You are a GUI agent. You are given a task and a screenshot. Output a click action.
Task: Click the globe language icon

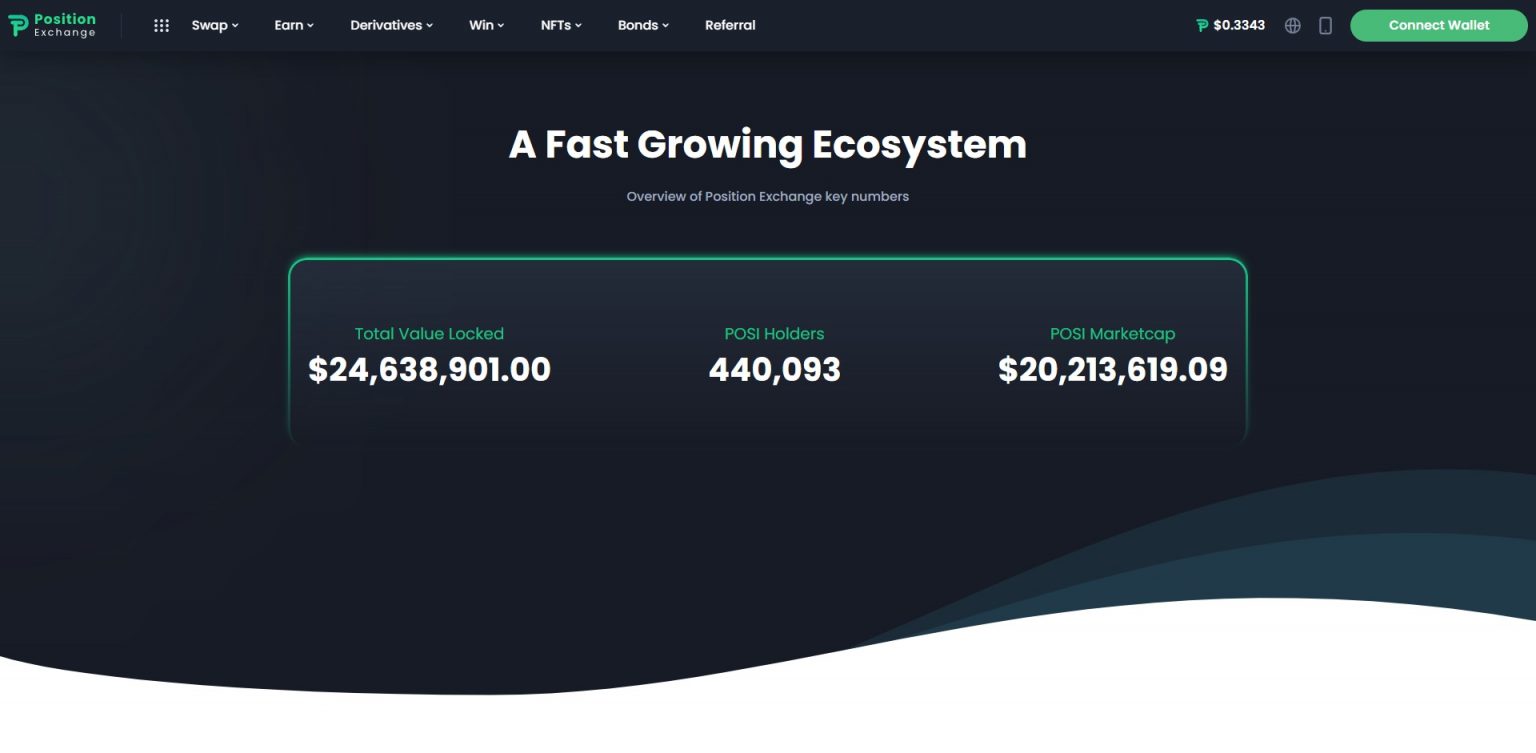coord(1292,25)
